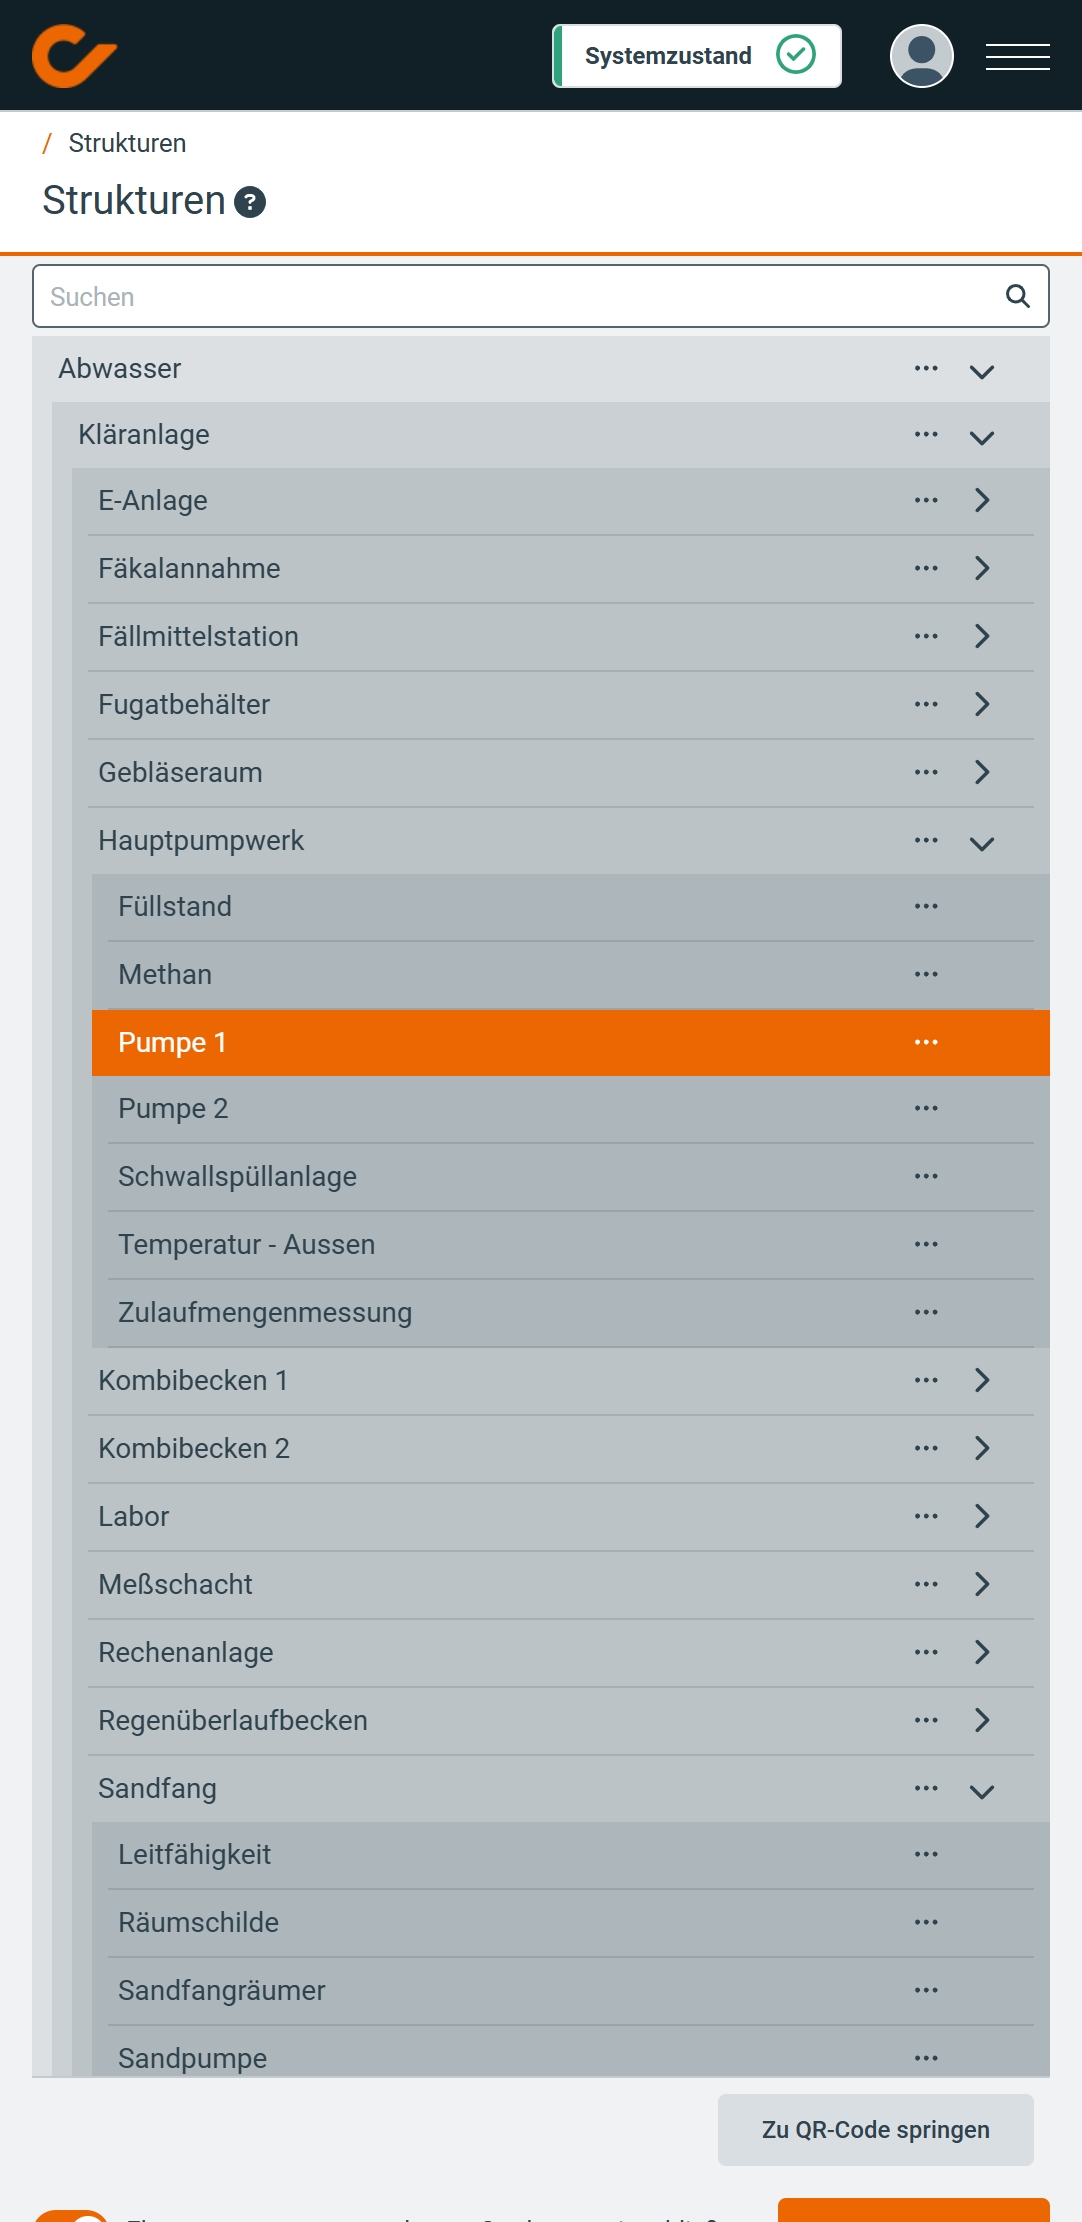The height and width of the screenshot is (2222, 1082).
Task: Open options menu for Pumpe 1
Action: (926, 1042)
